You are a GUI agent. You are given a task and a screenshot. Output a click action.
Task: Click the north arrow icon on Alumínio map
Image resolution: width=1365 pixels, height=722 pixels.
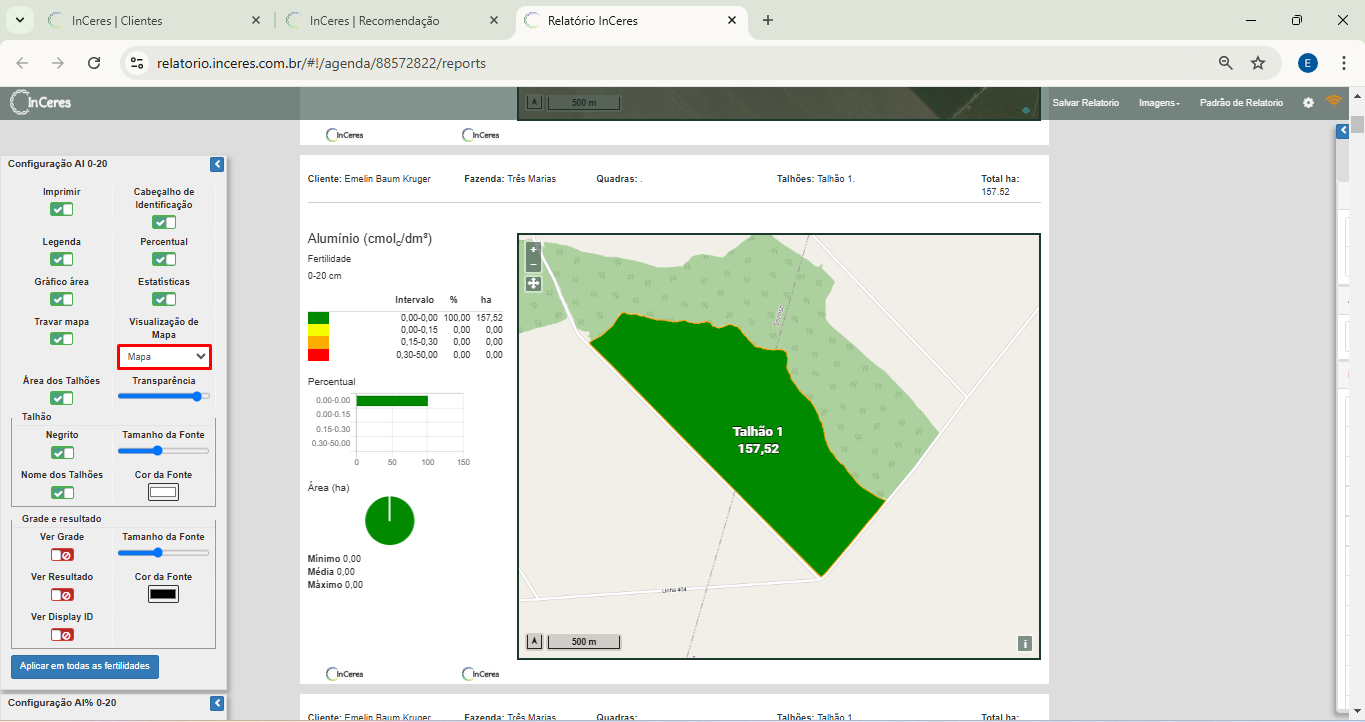click(x=534, y=641)
